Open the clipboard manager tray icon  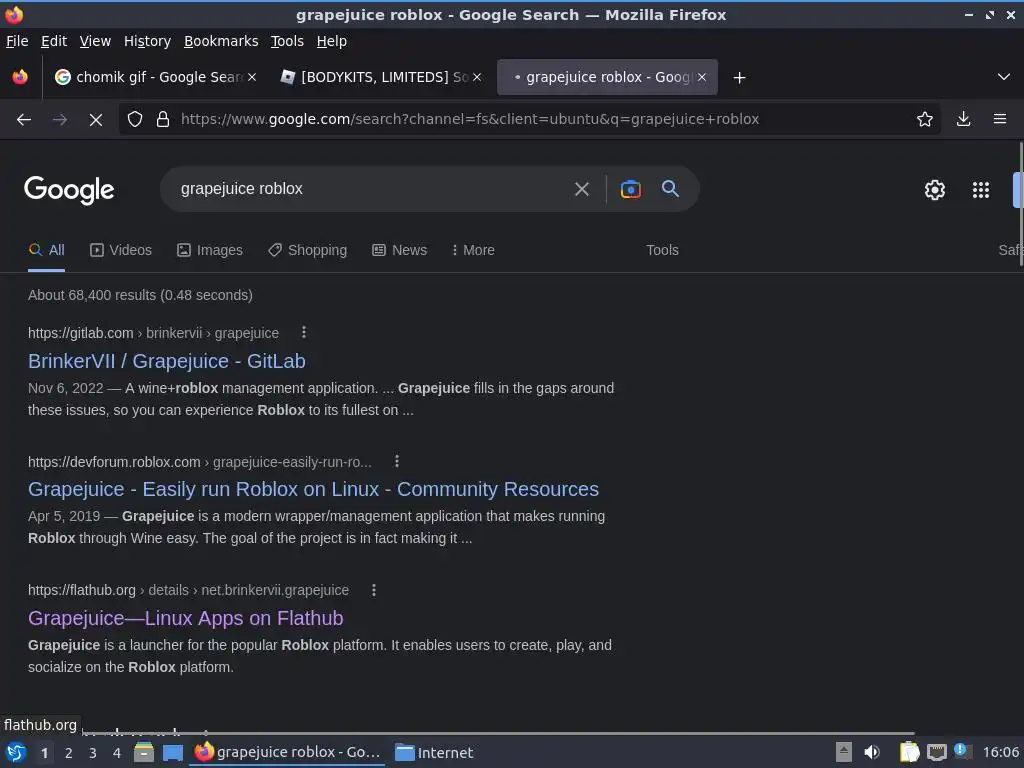[909, 752]
